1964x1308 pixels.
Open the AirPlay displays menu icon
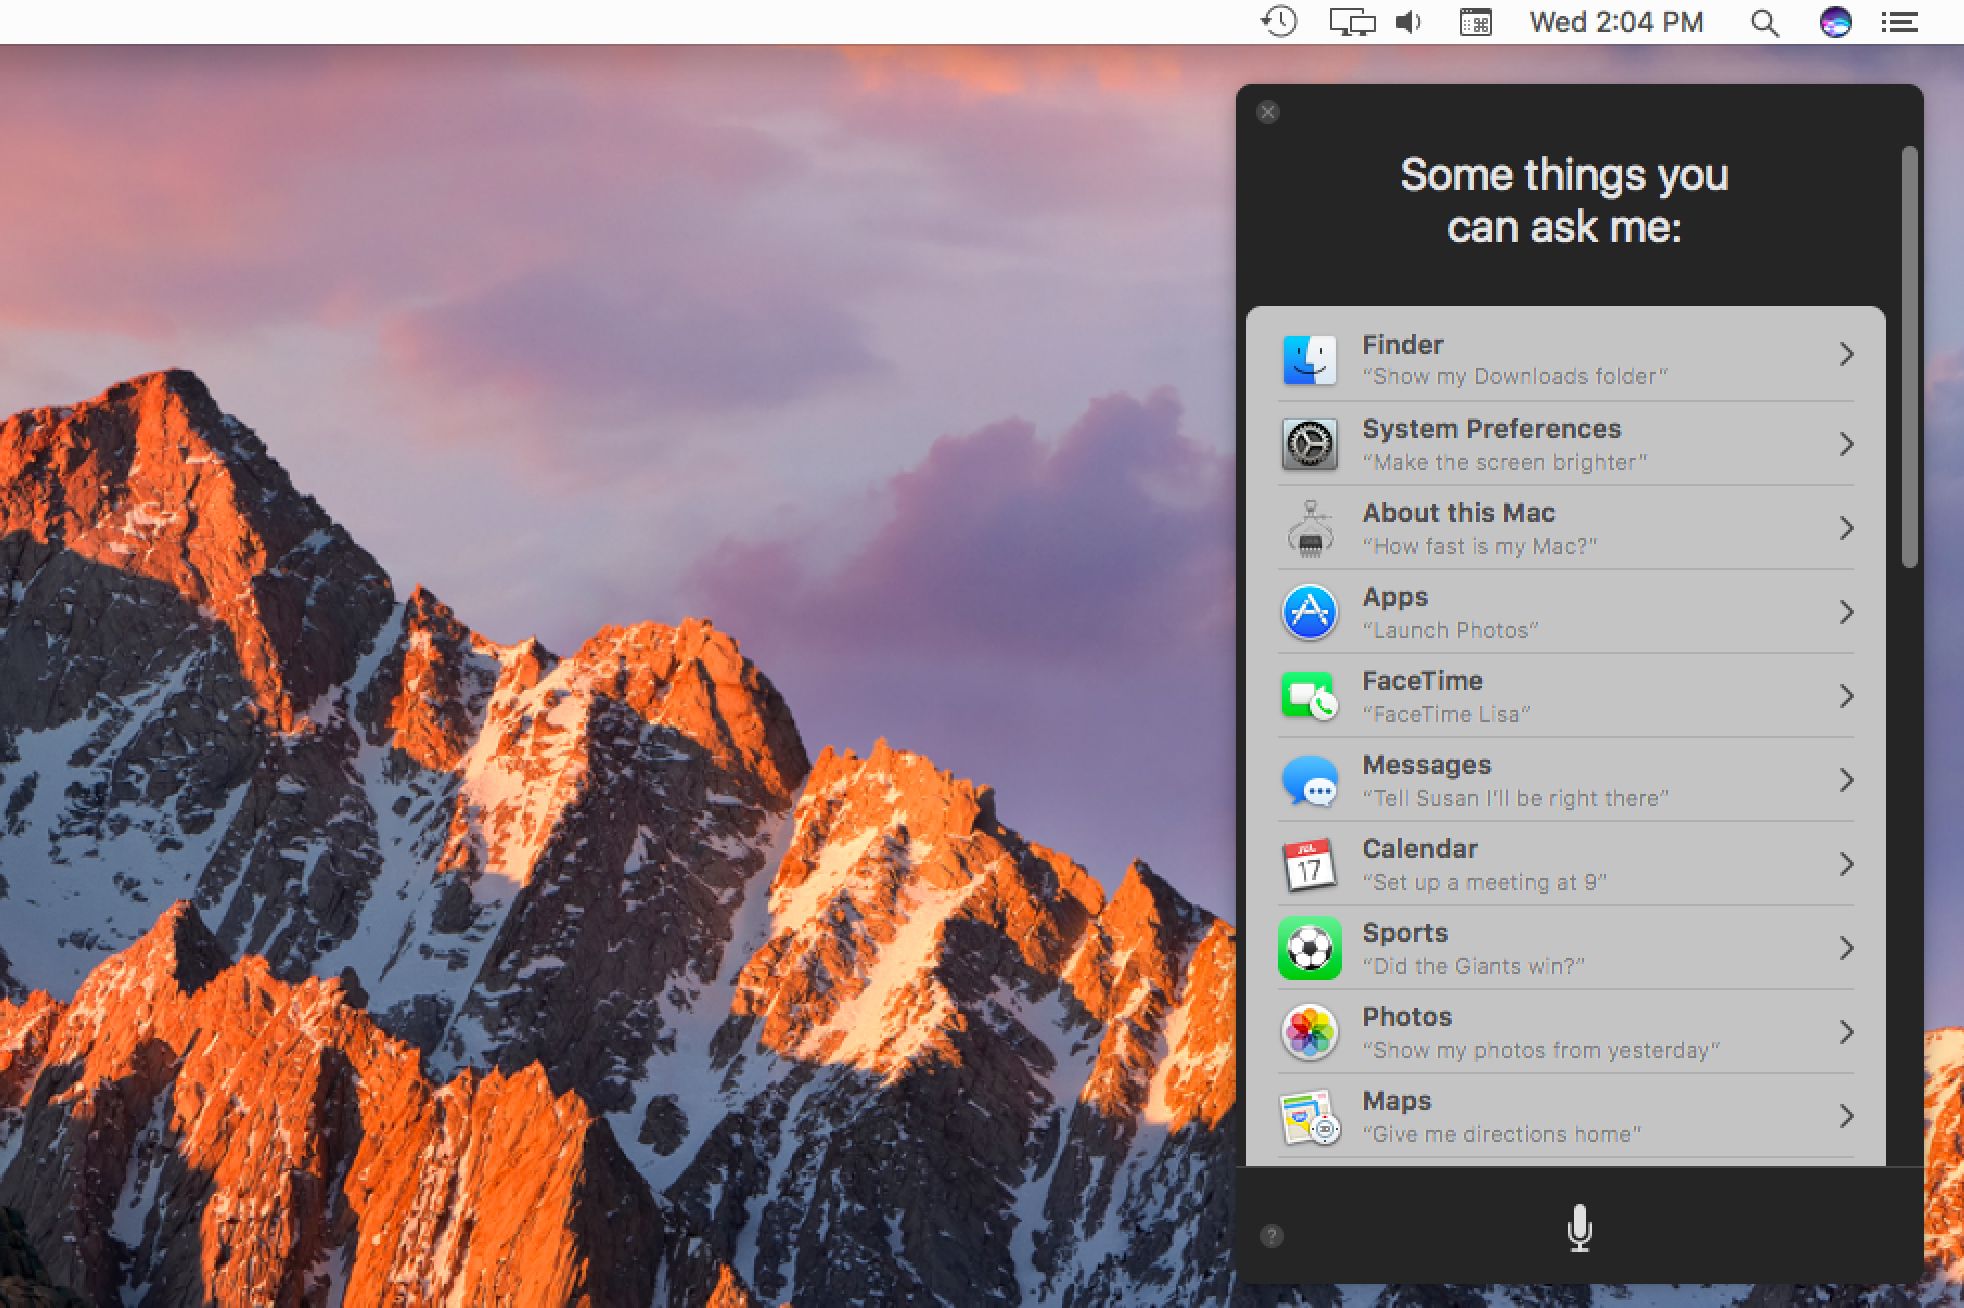(1352, 22)
